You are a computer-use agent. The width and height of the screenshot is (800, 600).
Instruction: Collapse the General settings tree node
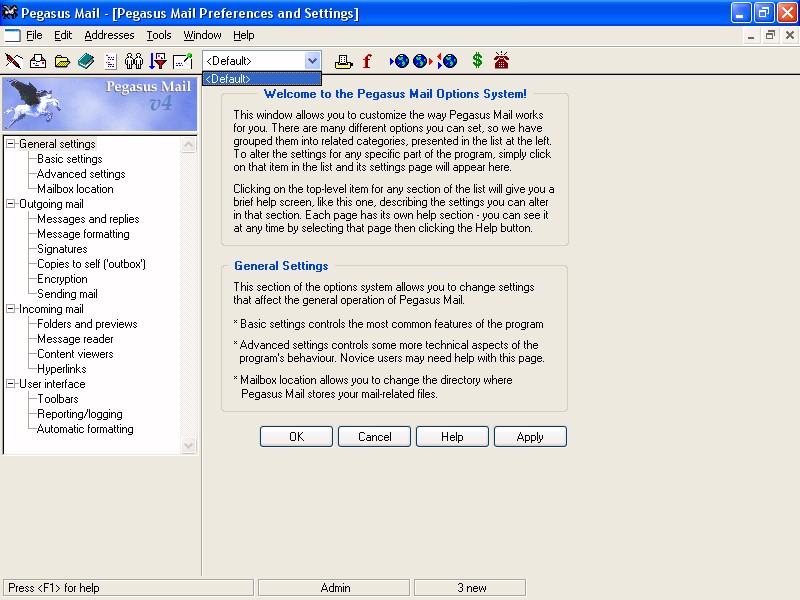point(10,144)
